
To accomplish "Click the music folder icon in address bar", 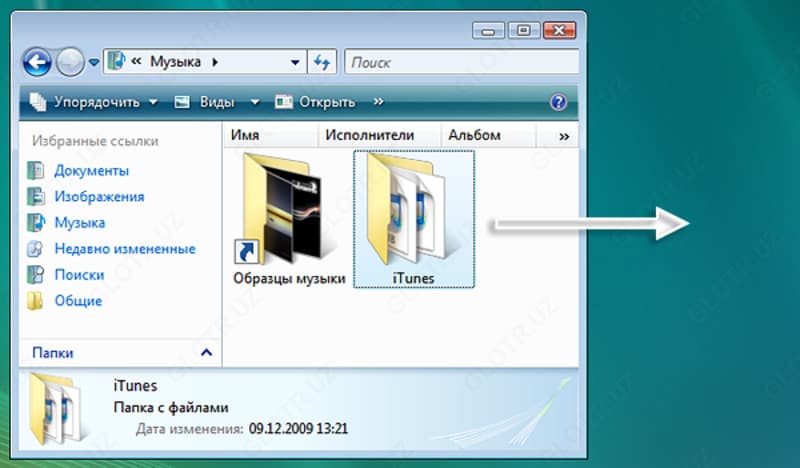I will tap(116, 61).
